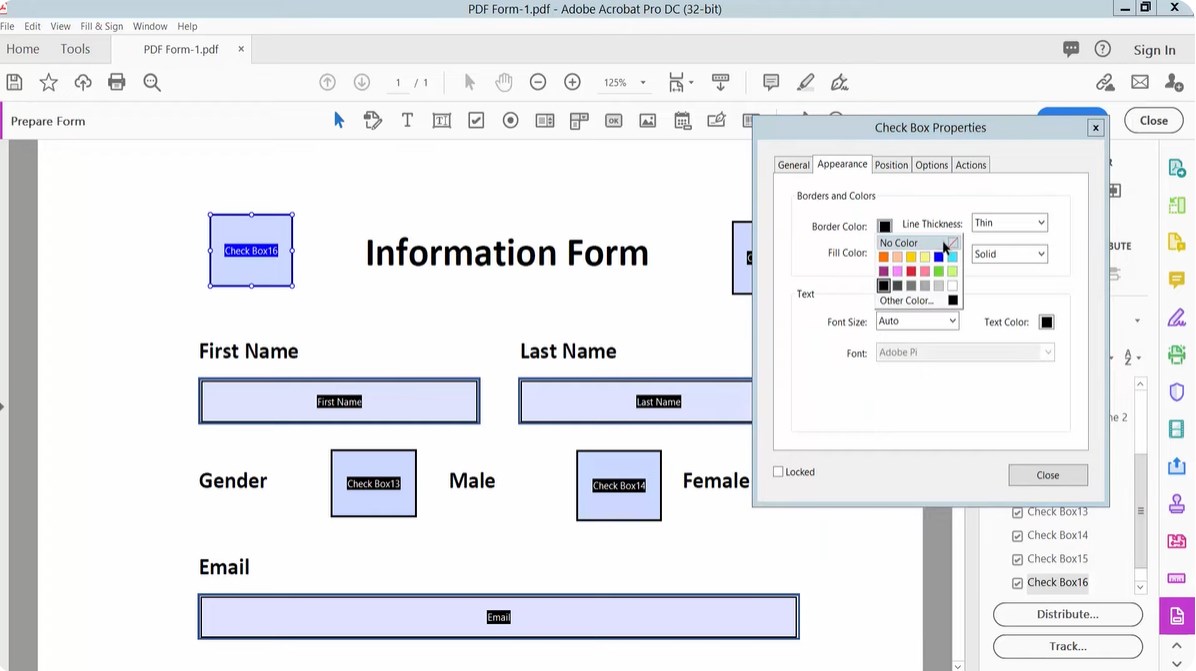Image resolution: width=1196 pixels, height=671 pixels.
Task: Choose No Color from the color palette
Action: (x=899, y=243)
